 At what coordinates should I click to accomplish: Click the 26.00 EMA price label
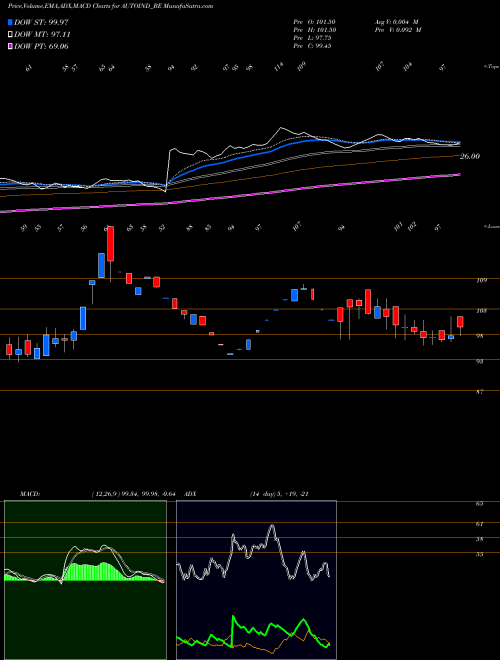click(470, 157)
